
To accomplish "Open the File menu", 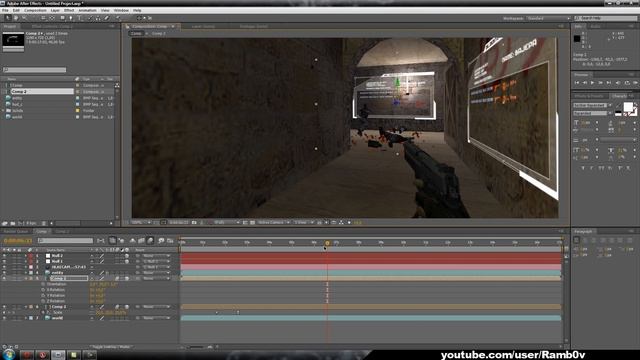I will tap(5, 10).
